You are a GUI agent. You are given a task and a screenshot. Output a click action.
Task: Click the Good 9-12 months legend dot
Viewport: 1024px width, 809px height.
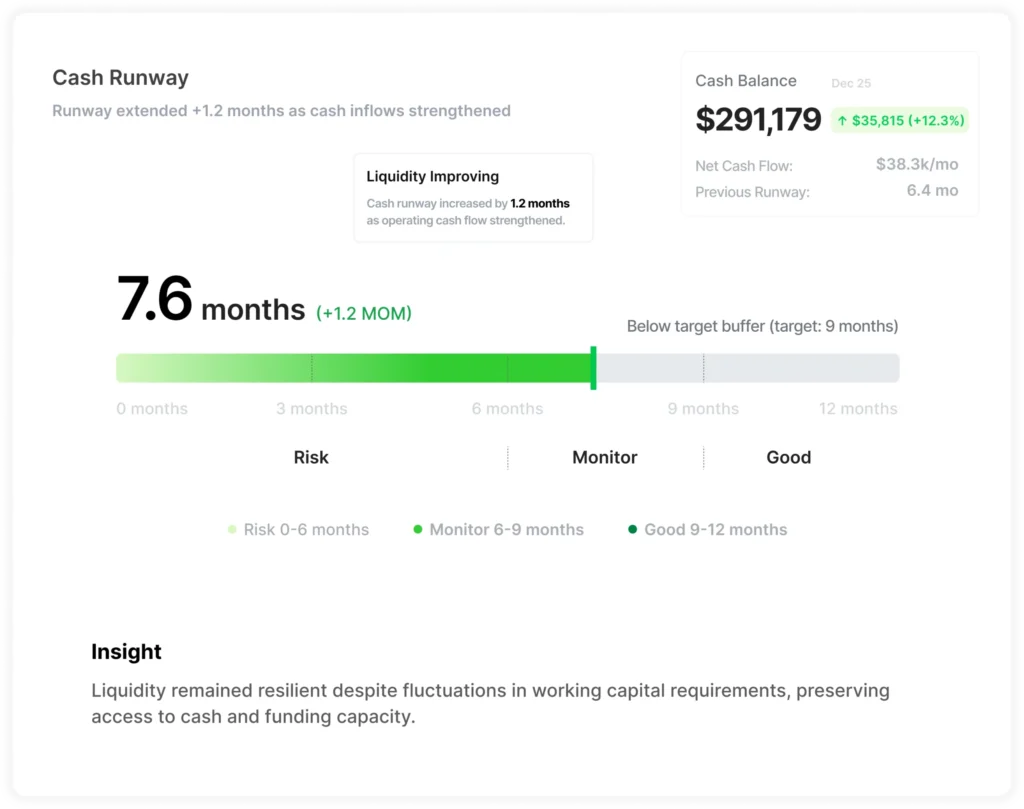coord(632,529)
